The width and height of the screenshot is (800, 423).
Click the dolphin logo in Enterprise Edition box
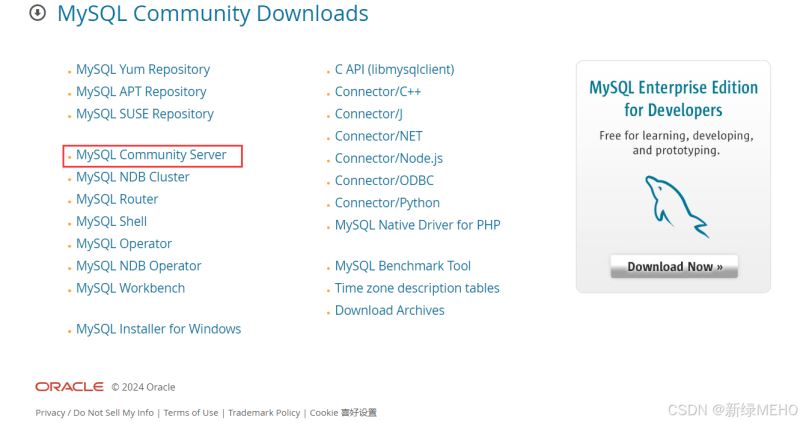[x=677, y=207]
